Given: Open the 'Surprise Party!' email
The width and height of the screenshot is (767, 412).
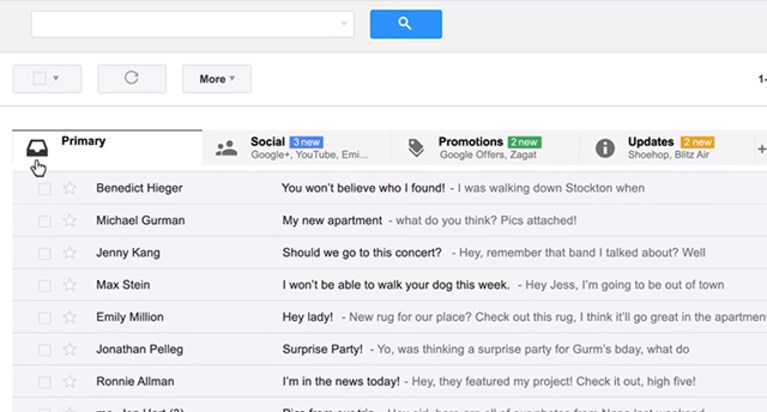Looking at the screenshot, I should 322,349.
